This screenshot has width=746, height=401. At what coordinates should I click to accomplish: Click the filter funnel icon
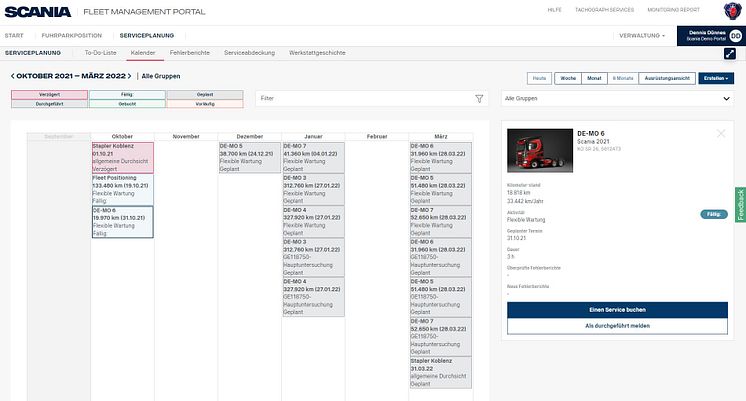479,99
